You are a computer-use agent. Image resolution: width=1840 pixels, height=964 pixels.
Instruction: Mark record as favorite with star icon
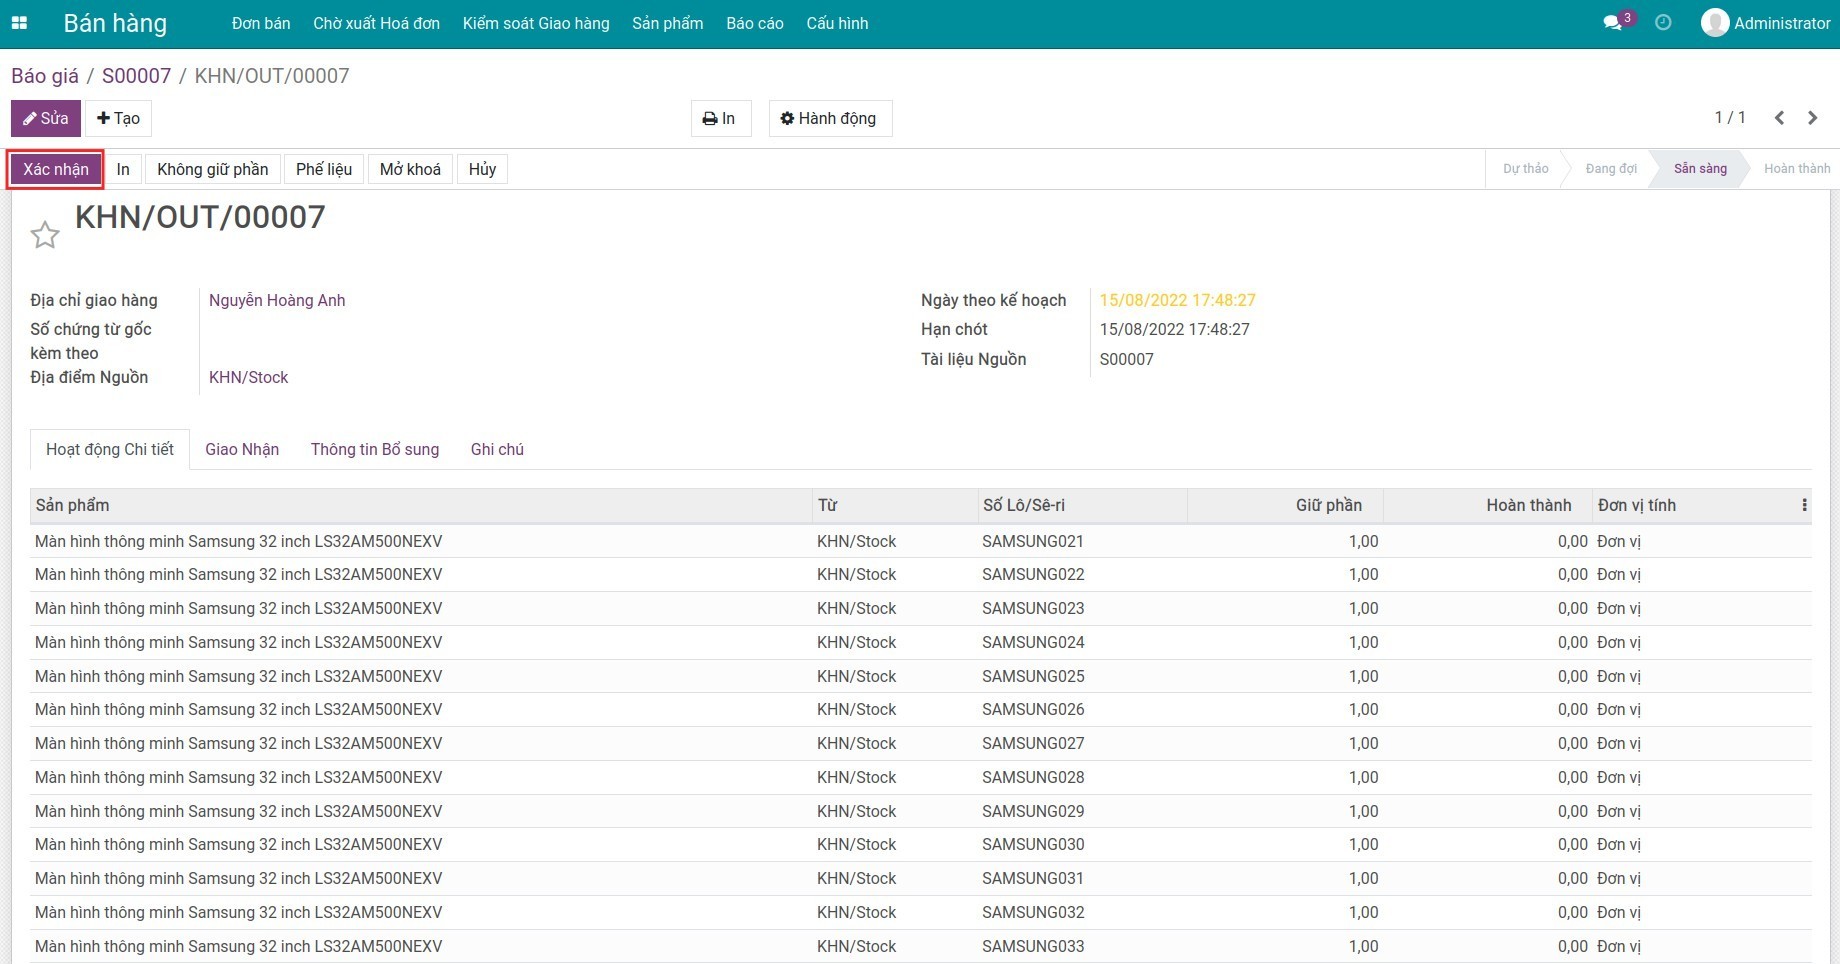coord(45,235)
